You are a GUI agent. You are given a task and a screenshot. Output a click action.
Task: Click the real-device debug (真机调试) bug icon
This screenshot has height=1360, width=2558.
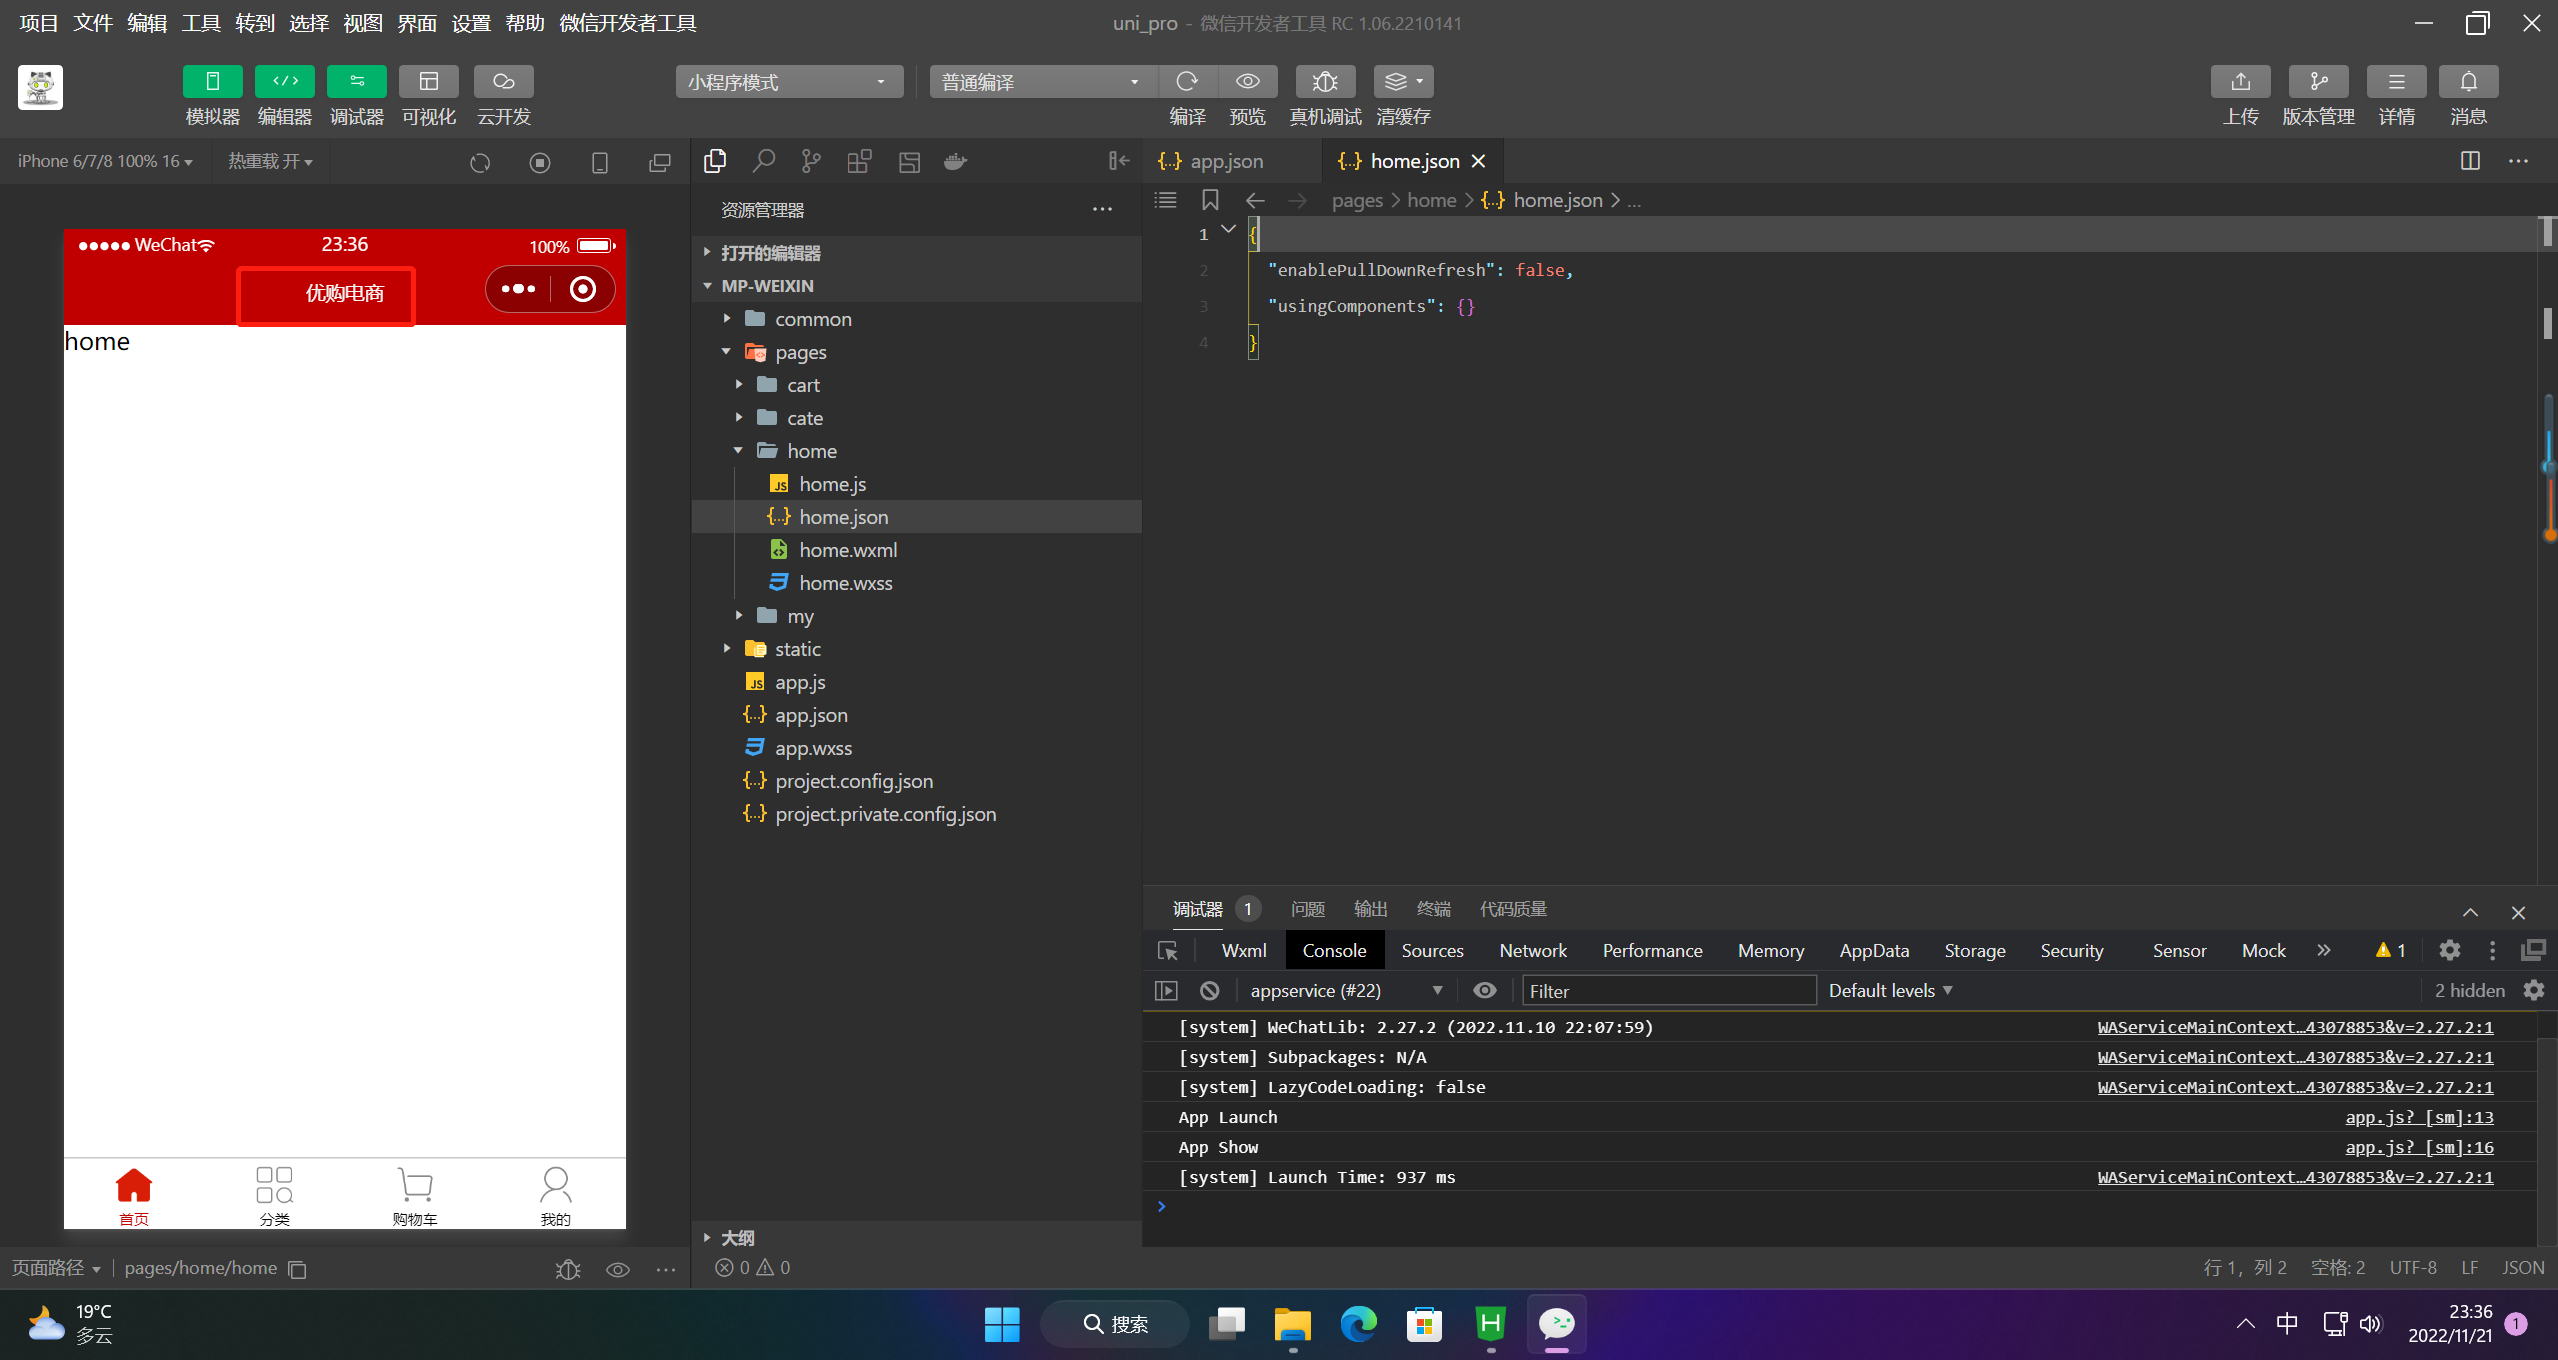pos(1325,82)
